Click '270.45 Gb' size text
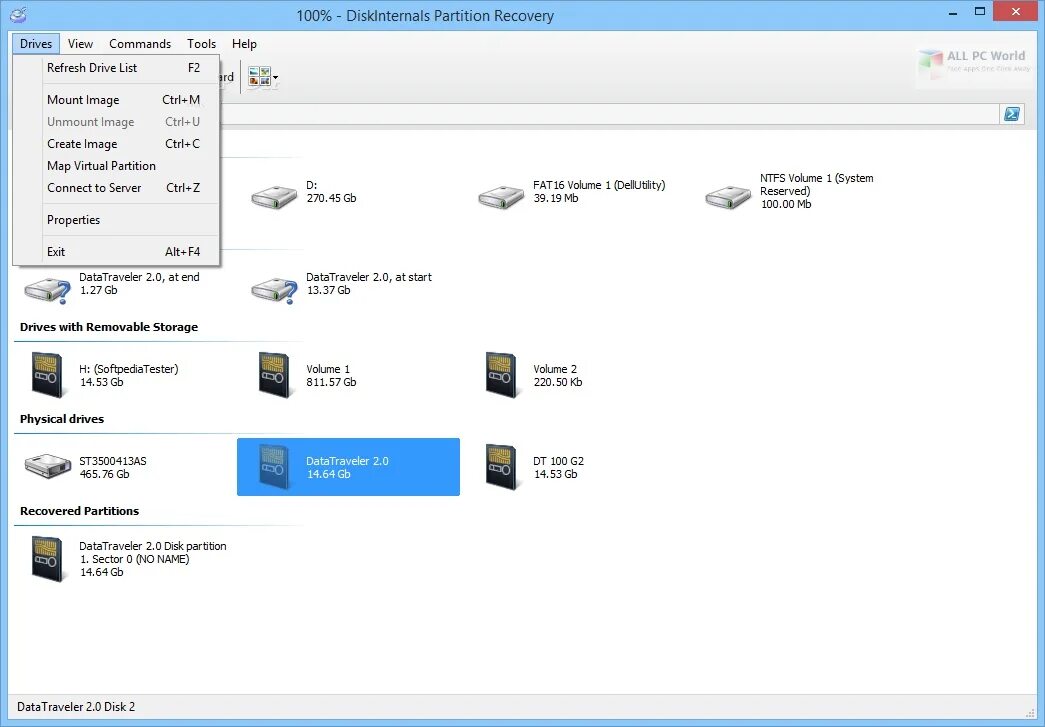Screen dimensions: 1045x727 coord(331,199)
